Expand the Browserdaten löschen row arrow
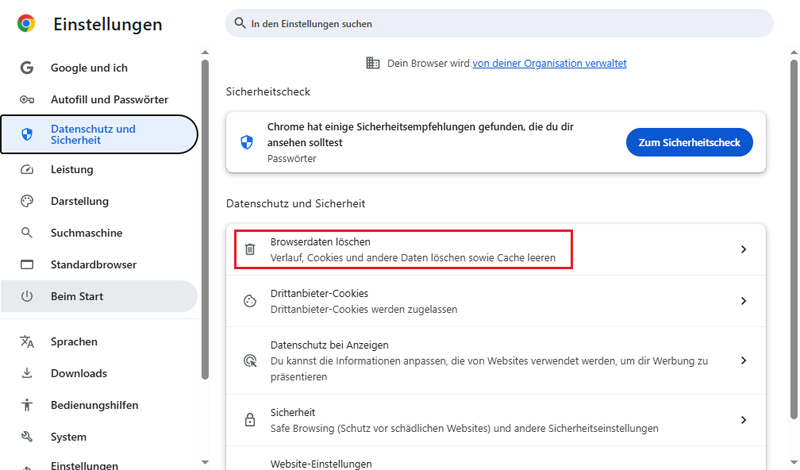The height and width of the screenshot is (470, 800). click(743, 249)
